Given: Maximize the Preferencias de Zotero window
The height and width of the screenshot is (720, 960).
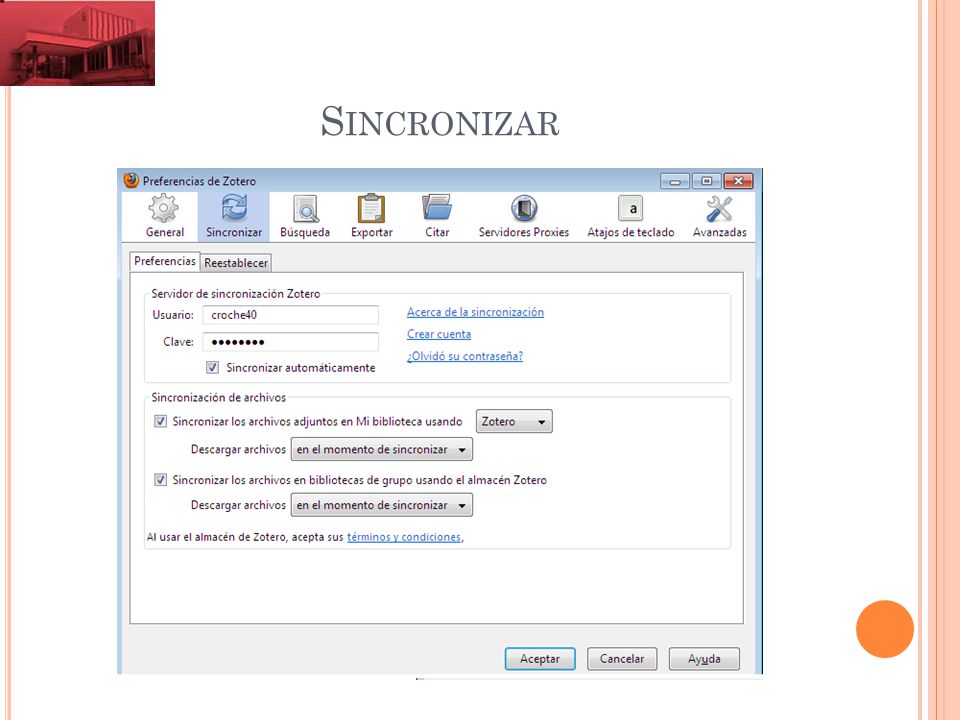Looking at the screenshot, I should point(707,181).
